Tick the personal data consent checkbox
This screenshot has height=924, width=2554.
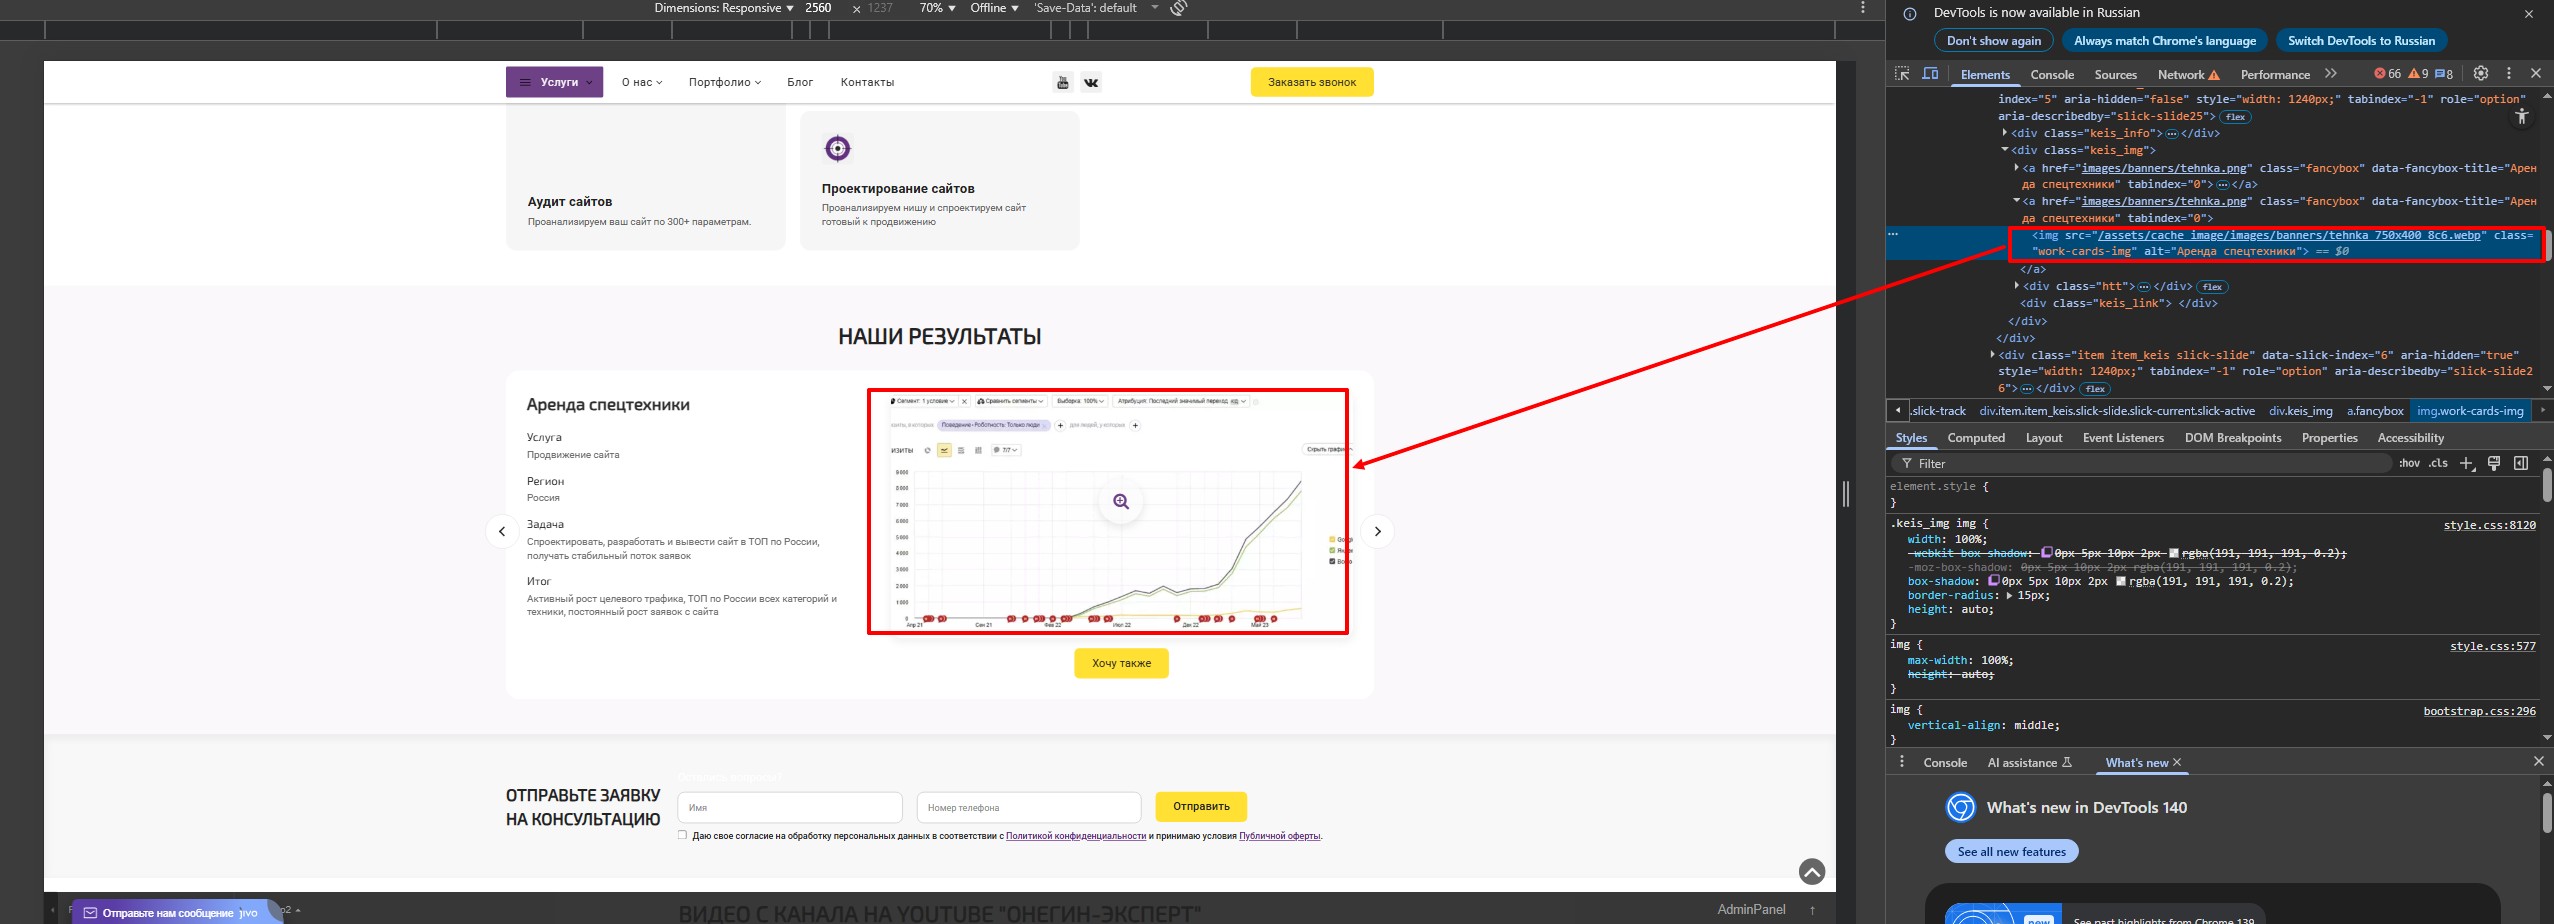[x=682, y=835]
